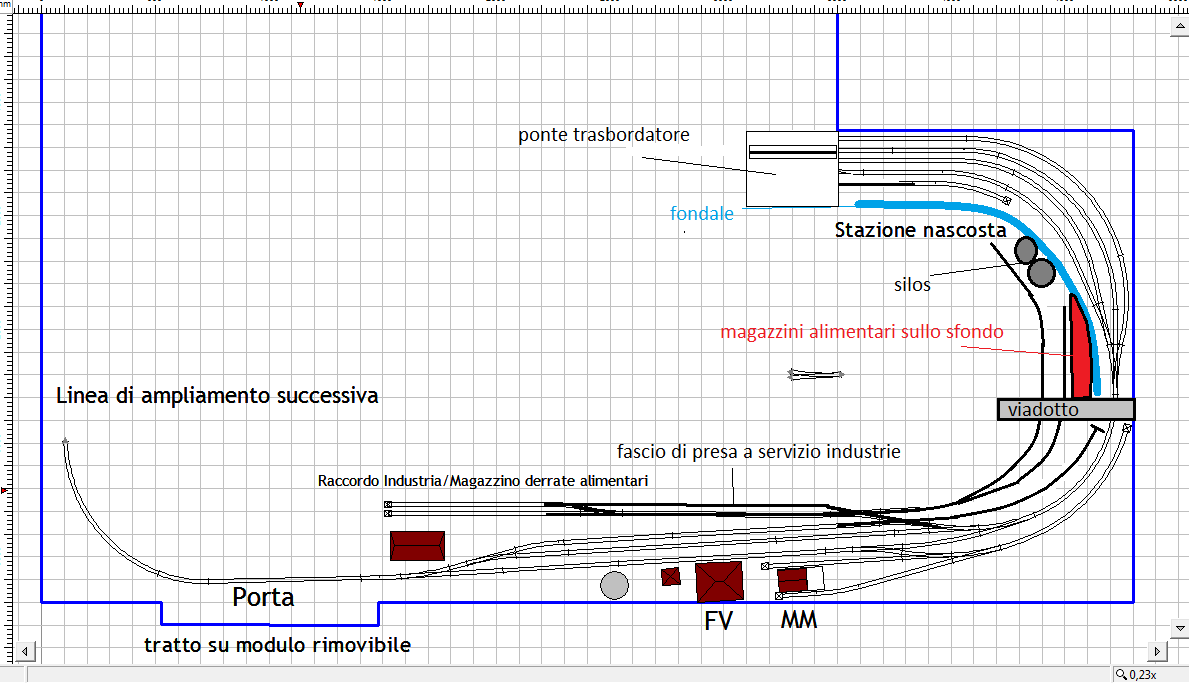Screen dimensions: 1189x683
Task: Click the 0,23x zoom level indicator
Action: click(x=1144, y=675)
